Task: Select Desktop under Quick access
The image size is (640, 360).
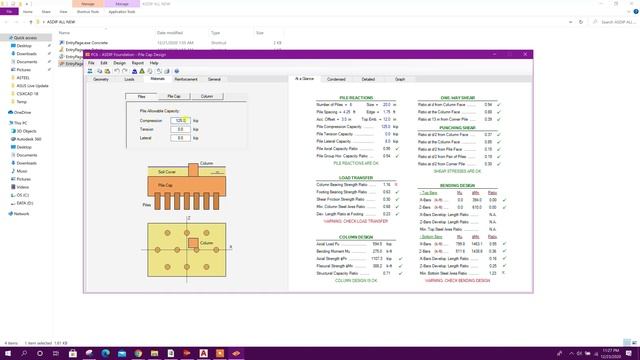Action: [24, 46]
